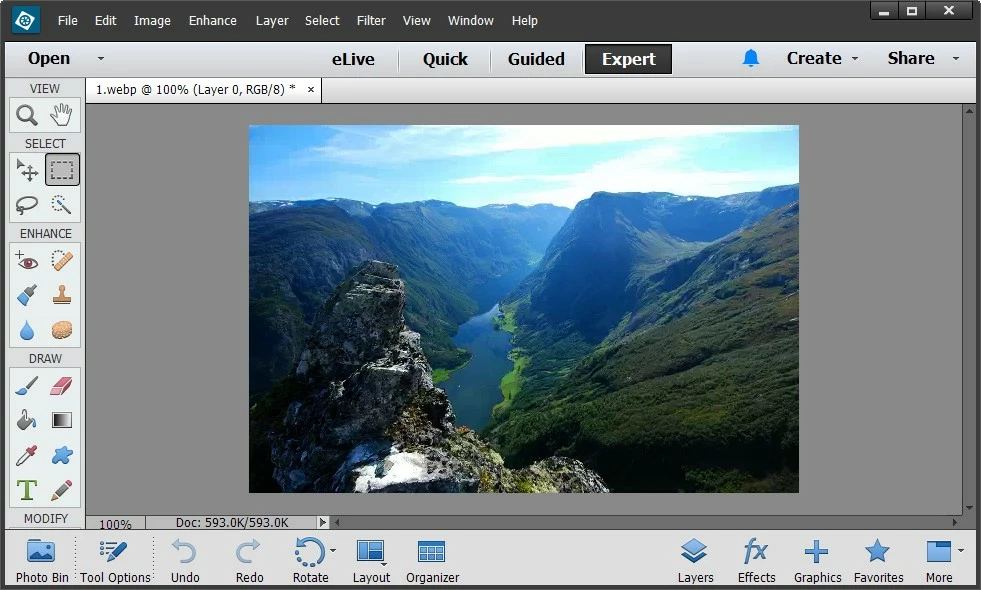The image size is (981, 590).
Task: Select the Clone Stamp tool
Action: click(62, 295)
